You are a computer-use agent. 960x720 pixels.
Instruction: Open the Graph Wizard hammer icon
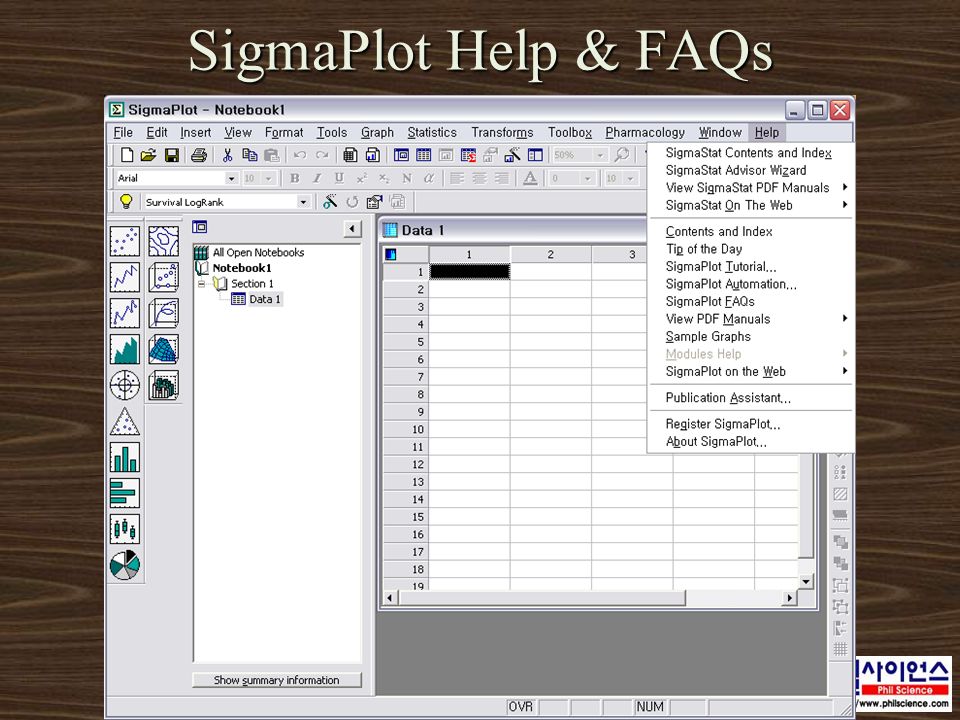click(512, 155)
